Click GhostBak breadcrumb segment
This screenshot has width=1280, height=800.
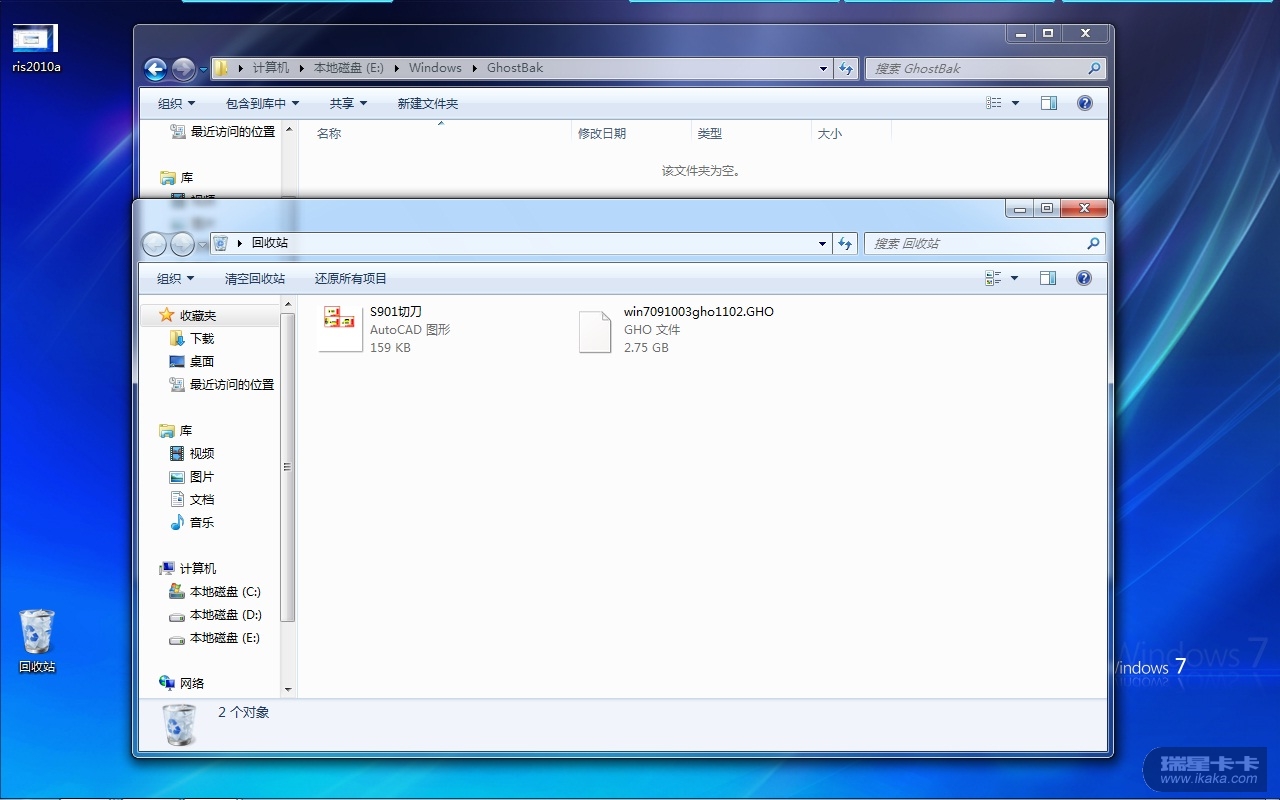tap(515, 68)
